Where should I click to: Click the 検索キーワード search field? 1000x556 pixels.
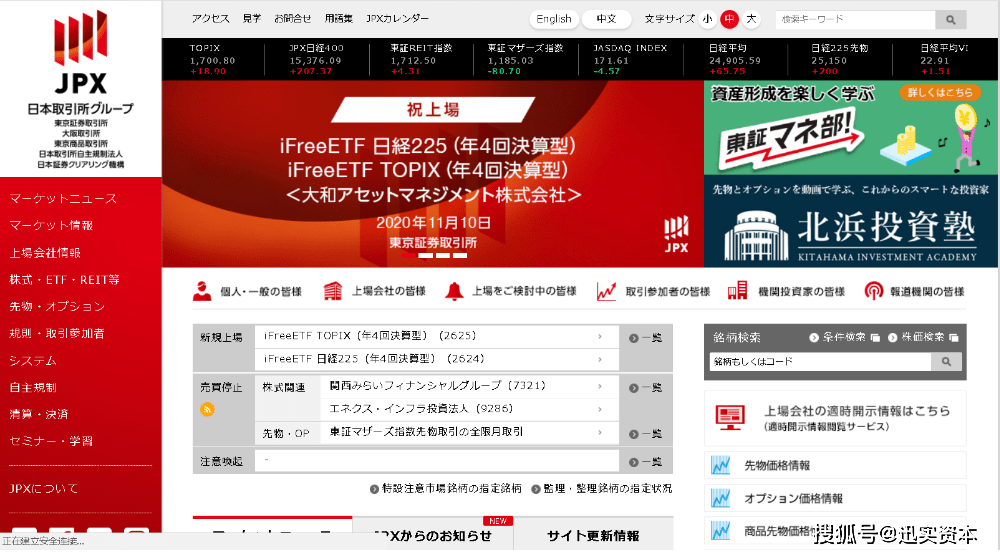point(855,20)
